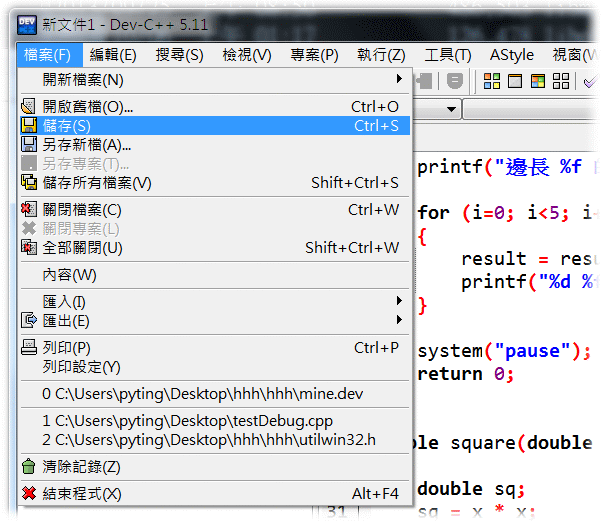Open the 執行(Z) menu
601x521 pixels.
click(381, 55)
